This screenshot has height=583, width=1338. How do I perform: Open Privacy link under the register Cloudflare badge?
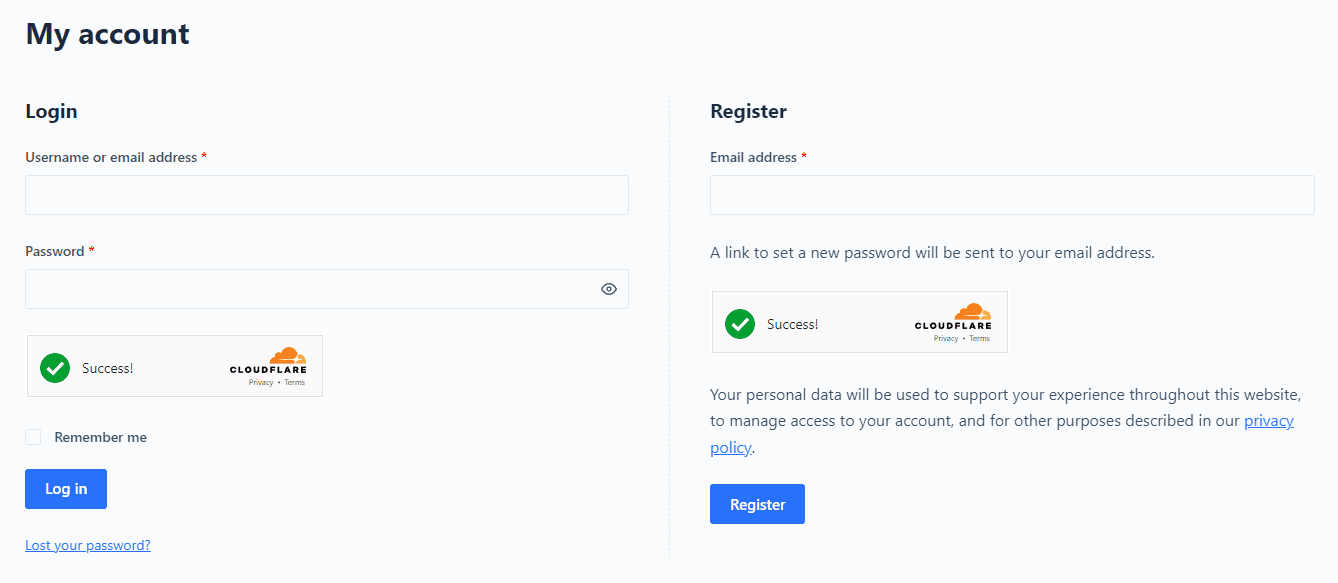pos(945,338)
